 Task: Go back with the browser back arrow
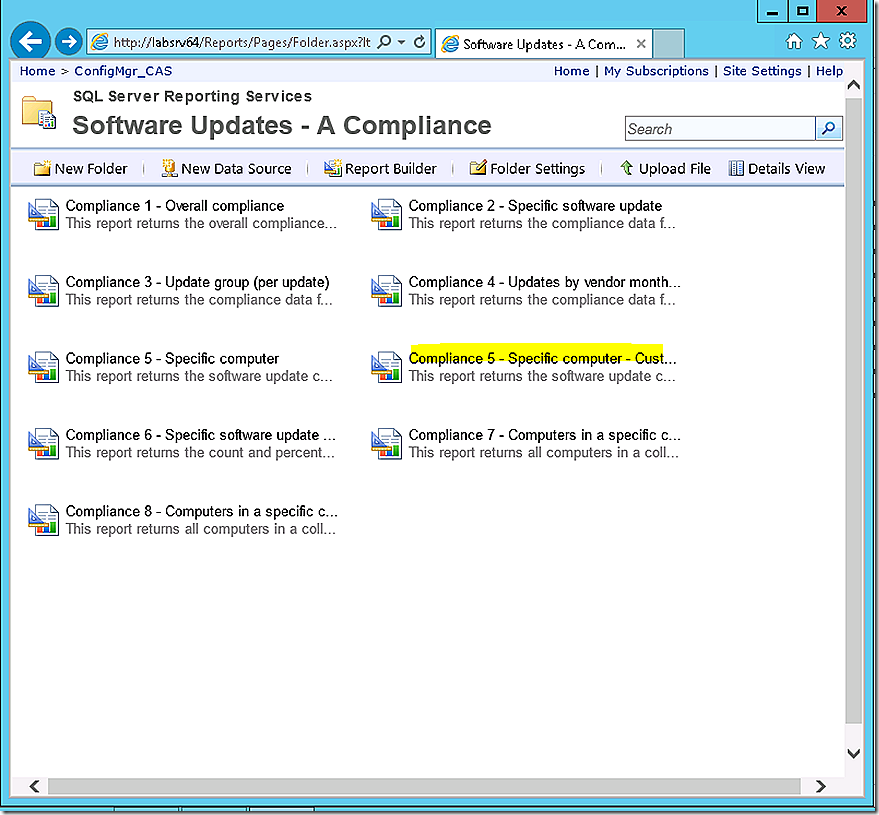point(30,41)
